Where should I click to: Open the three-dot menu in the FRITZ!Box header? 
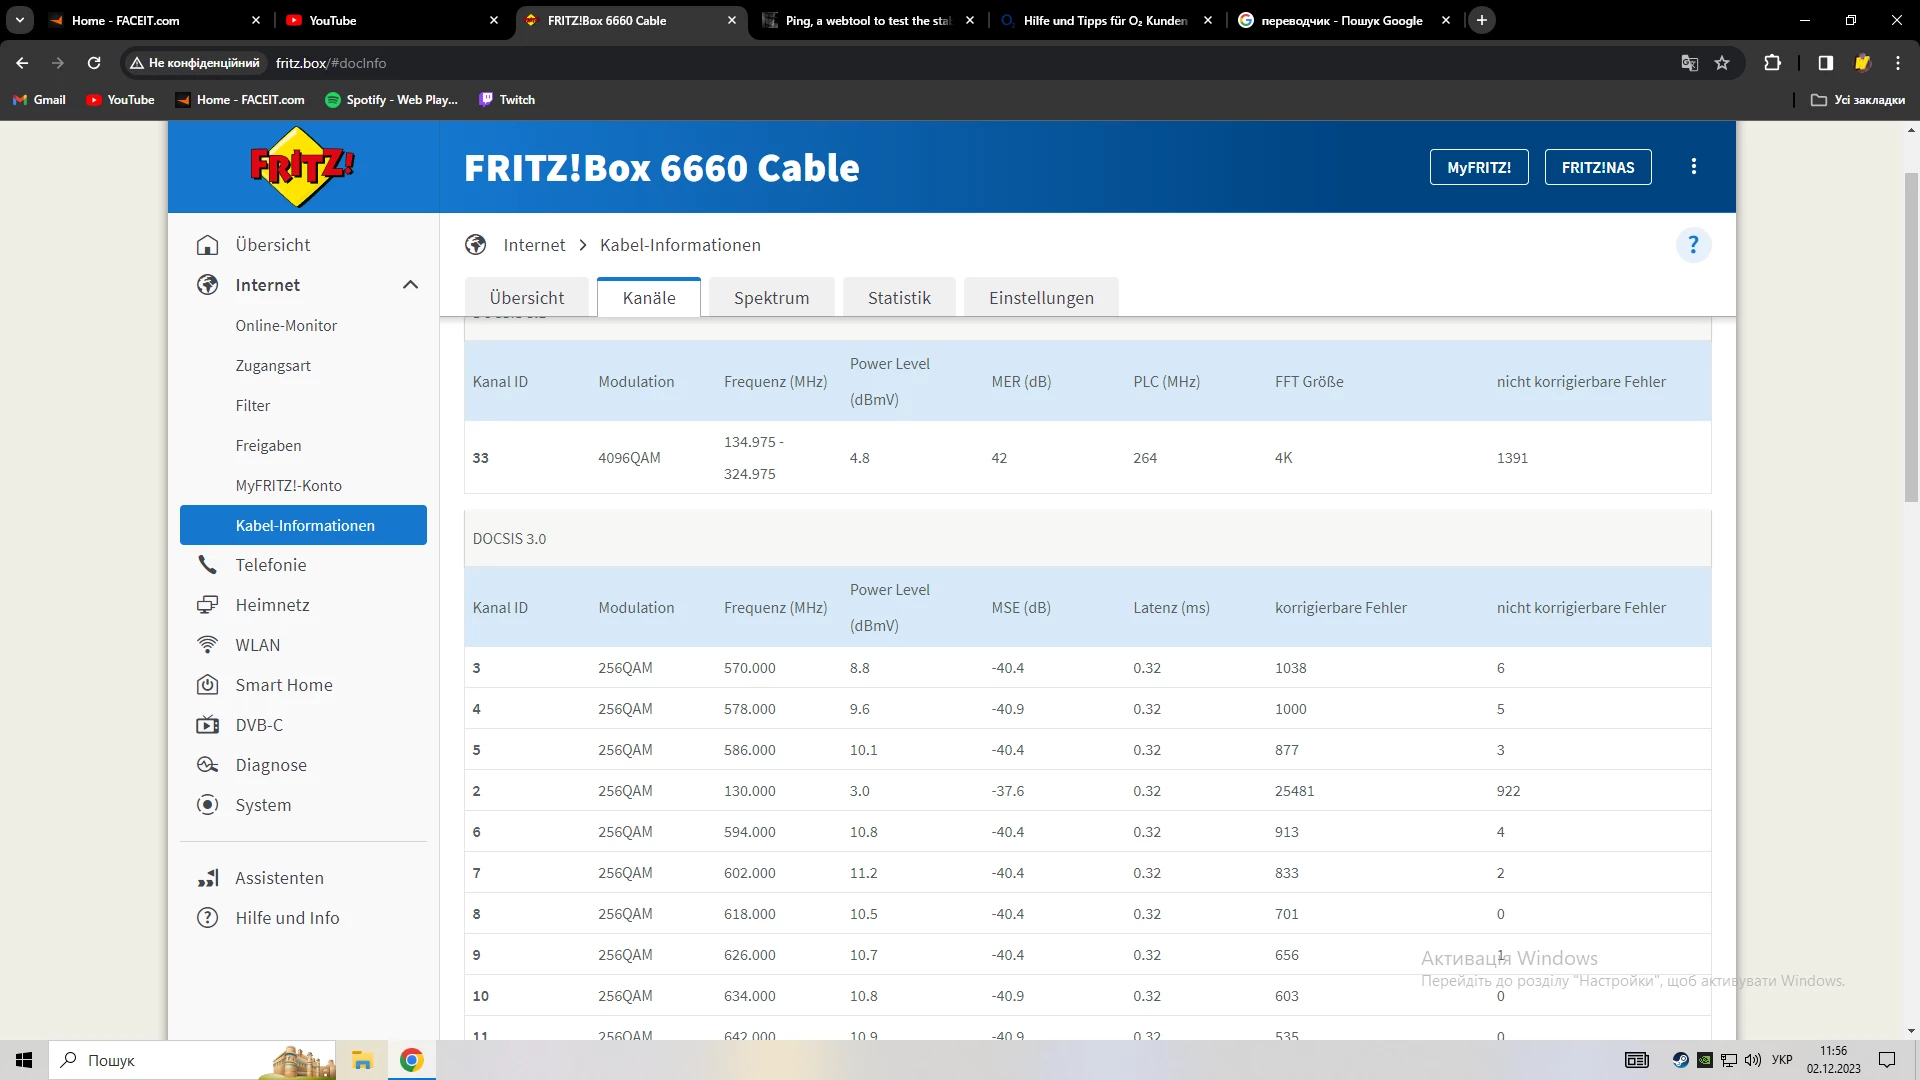click(x=1693, y=167)
